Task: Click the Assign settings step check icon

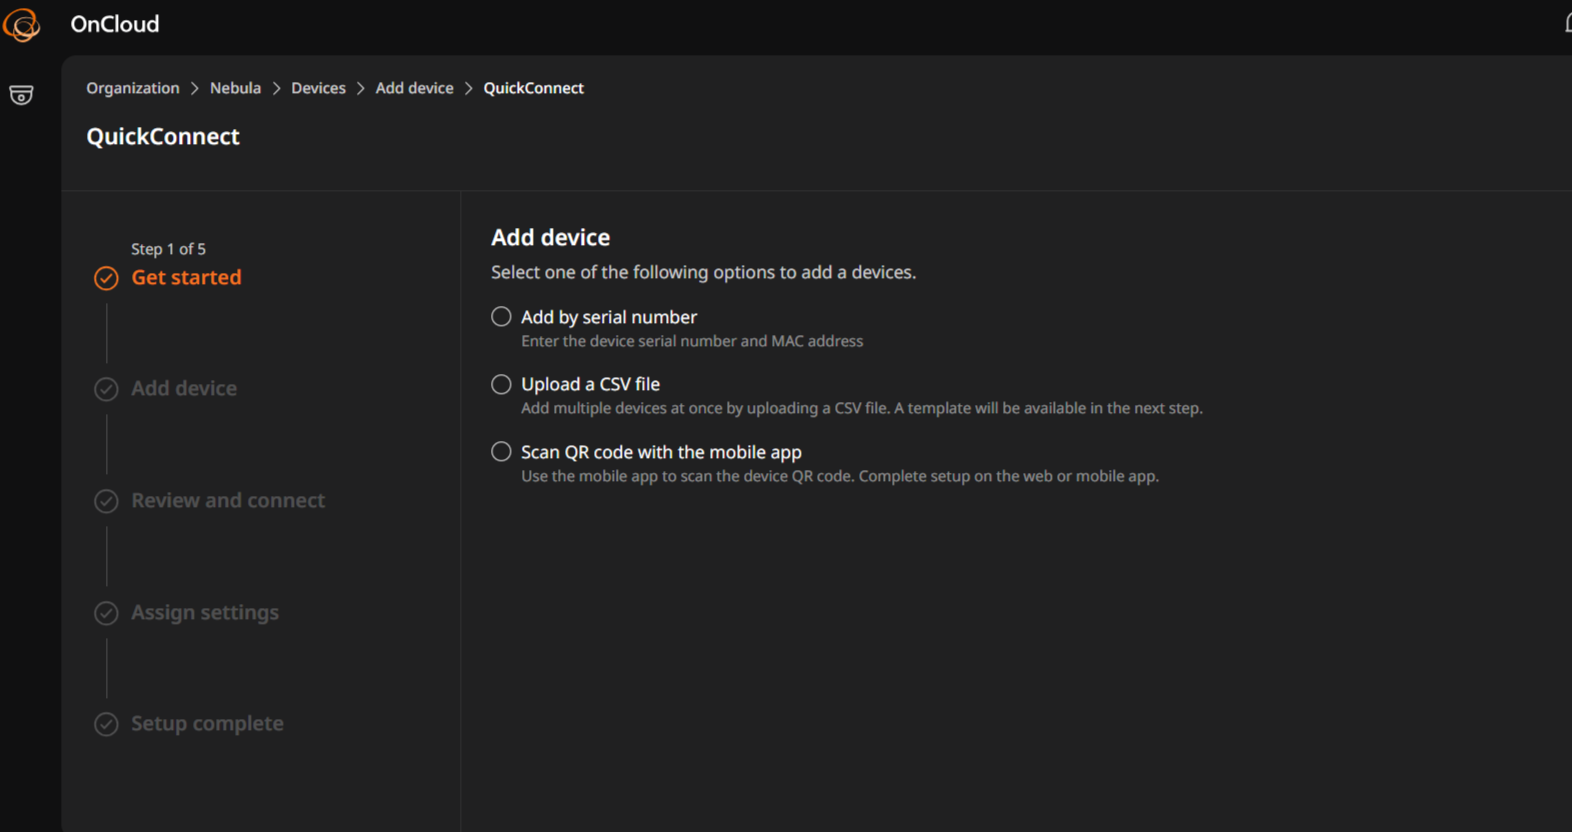Action: pyautogui.click(x=106, y=613)
